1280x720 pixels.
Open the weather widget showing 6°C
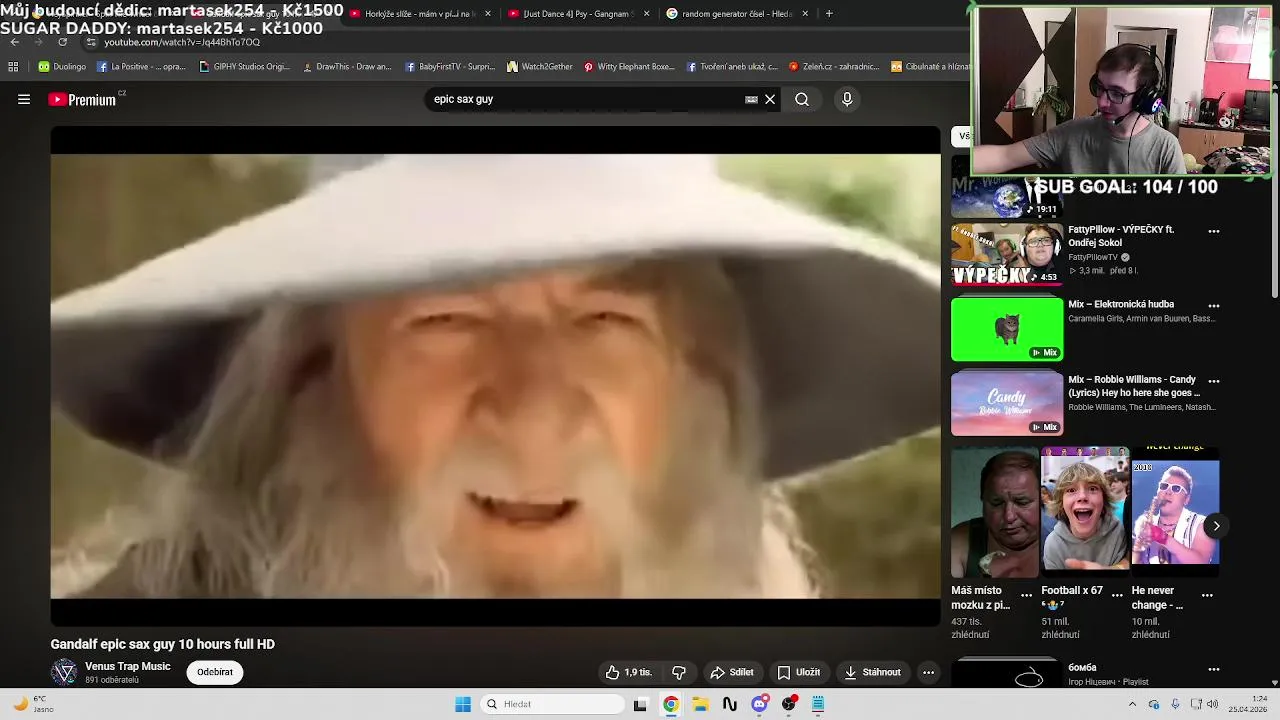click(x=32, y=704)
